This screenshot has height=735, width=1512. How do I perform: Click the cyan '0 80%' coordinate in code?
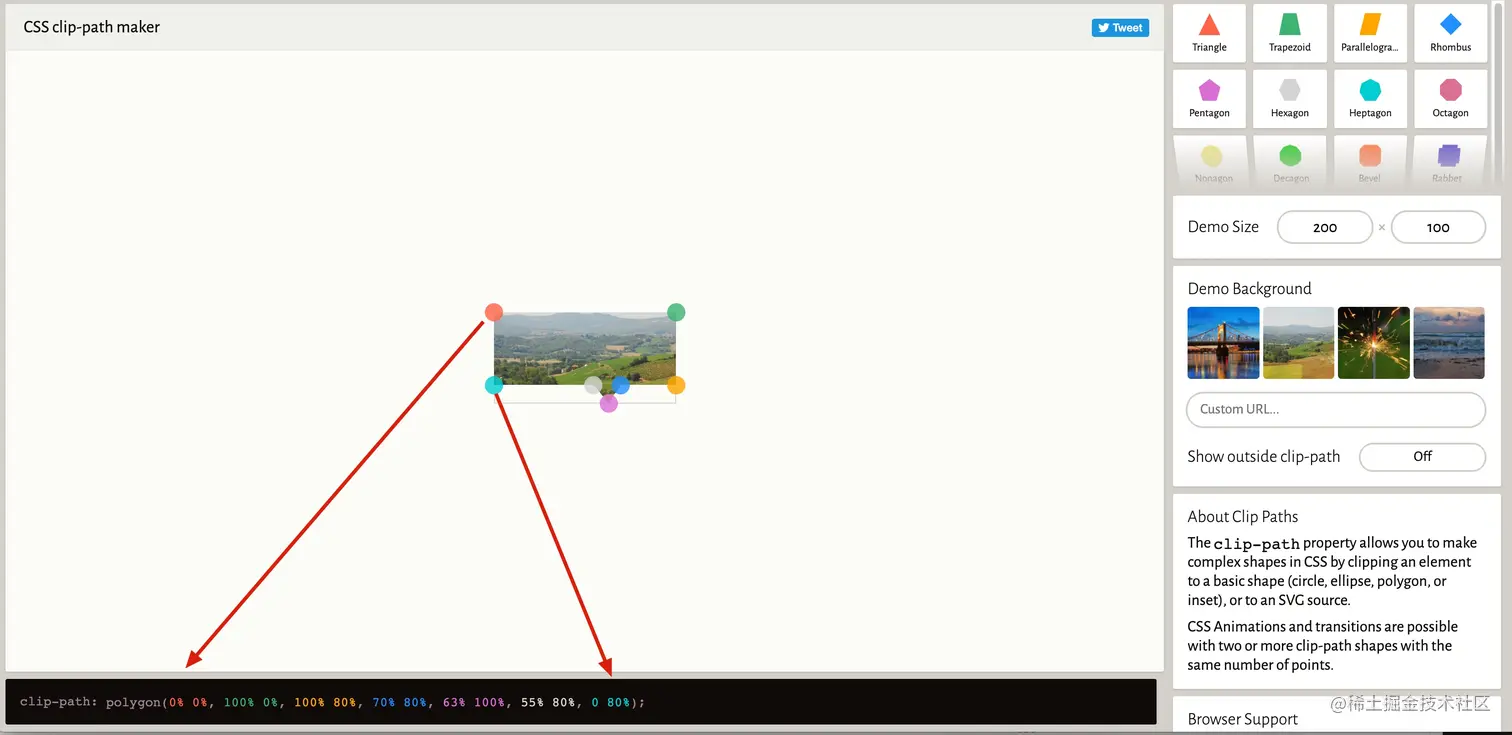(x=611, y=702)
